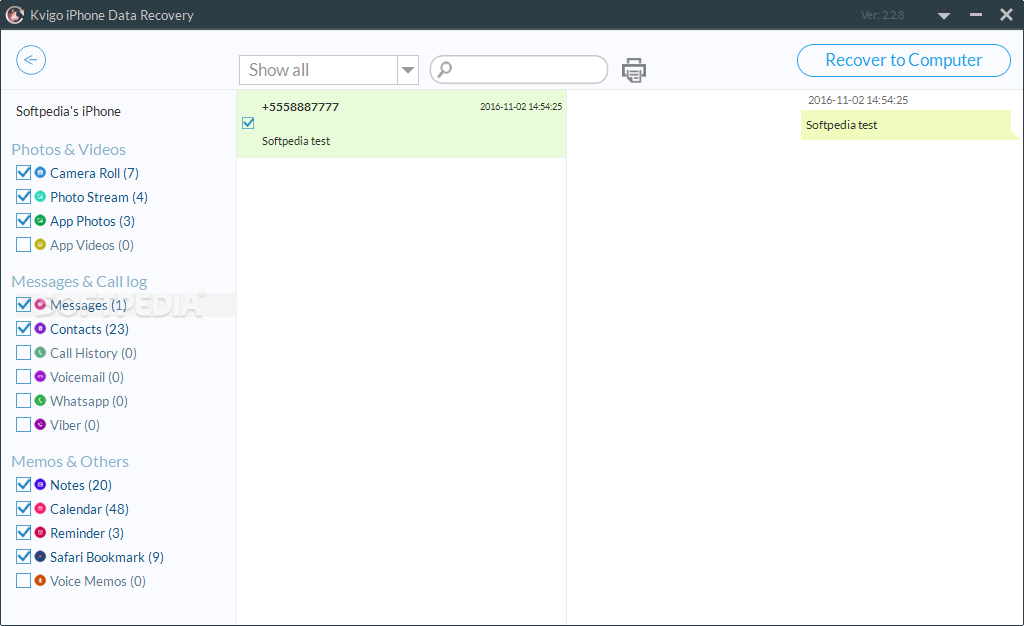Open the title bar dropdown menu arrow
Viewport: 1024px width, 626px height.
pyautogui.click(x=944, y=15)
